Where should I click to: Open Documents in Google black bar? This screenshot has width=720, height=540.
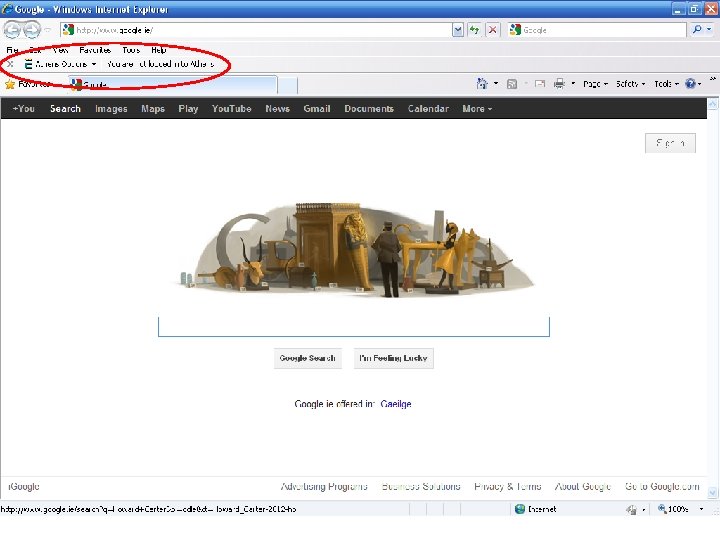[369, 109]
